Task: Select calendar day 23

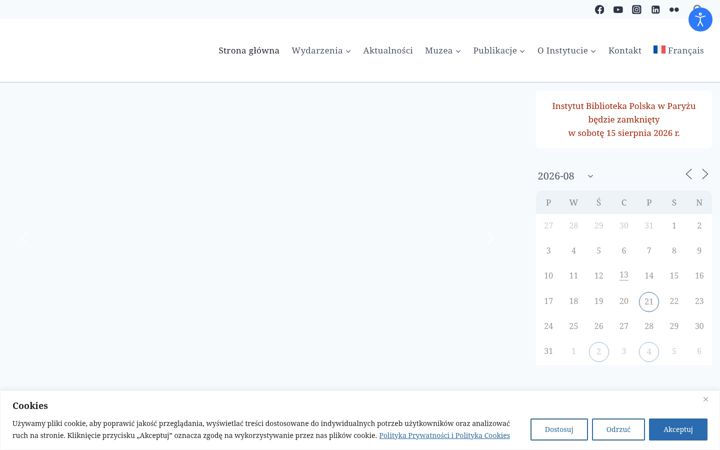Action: coord(699,301)
